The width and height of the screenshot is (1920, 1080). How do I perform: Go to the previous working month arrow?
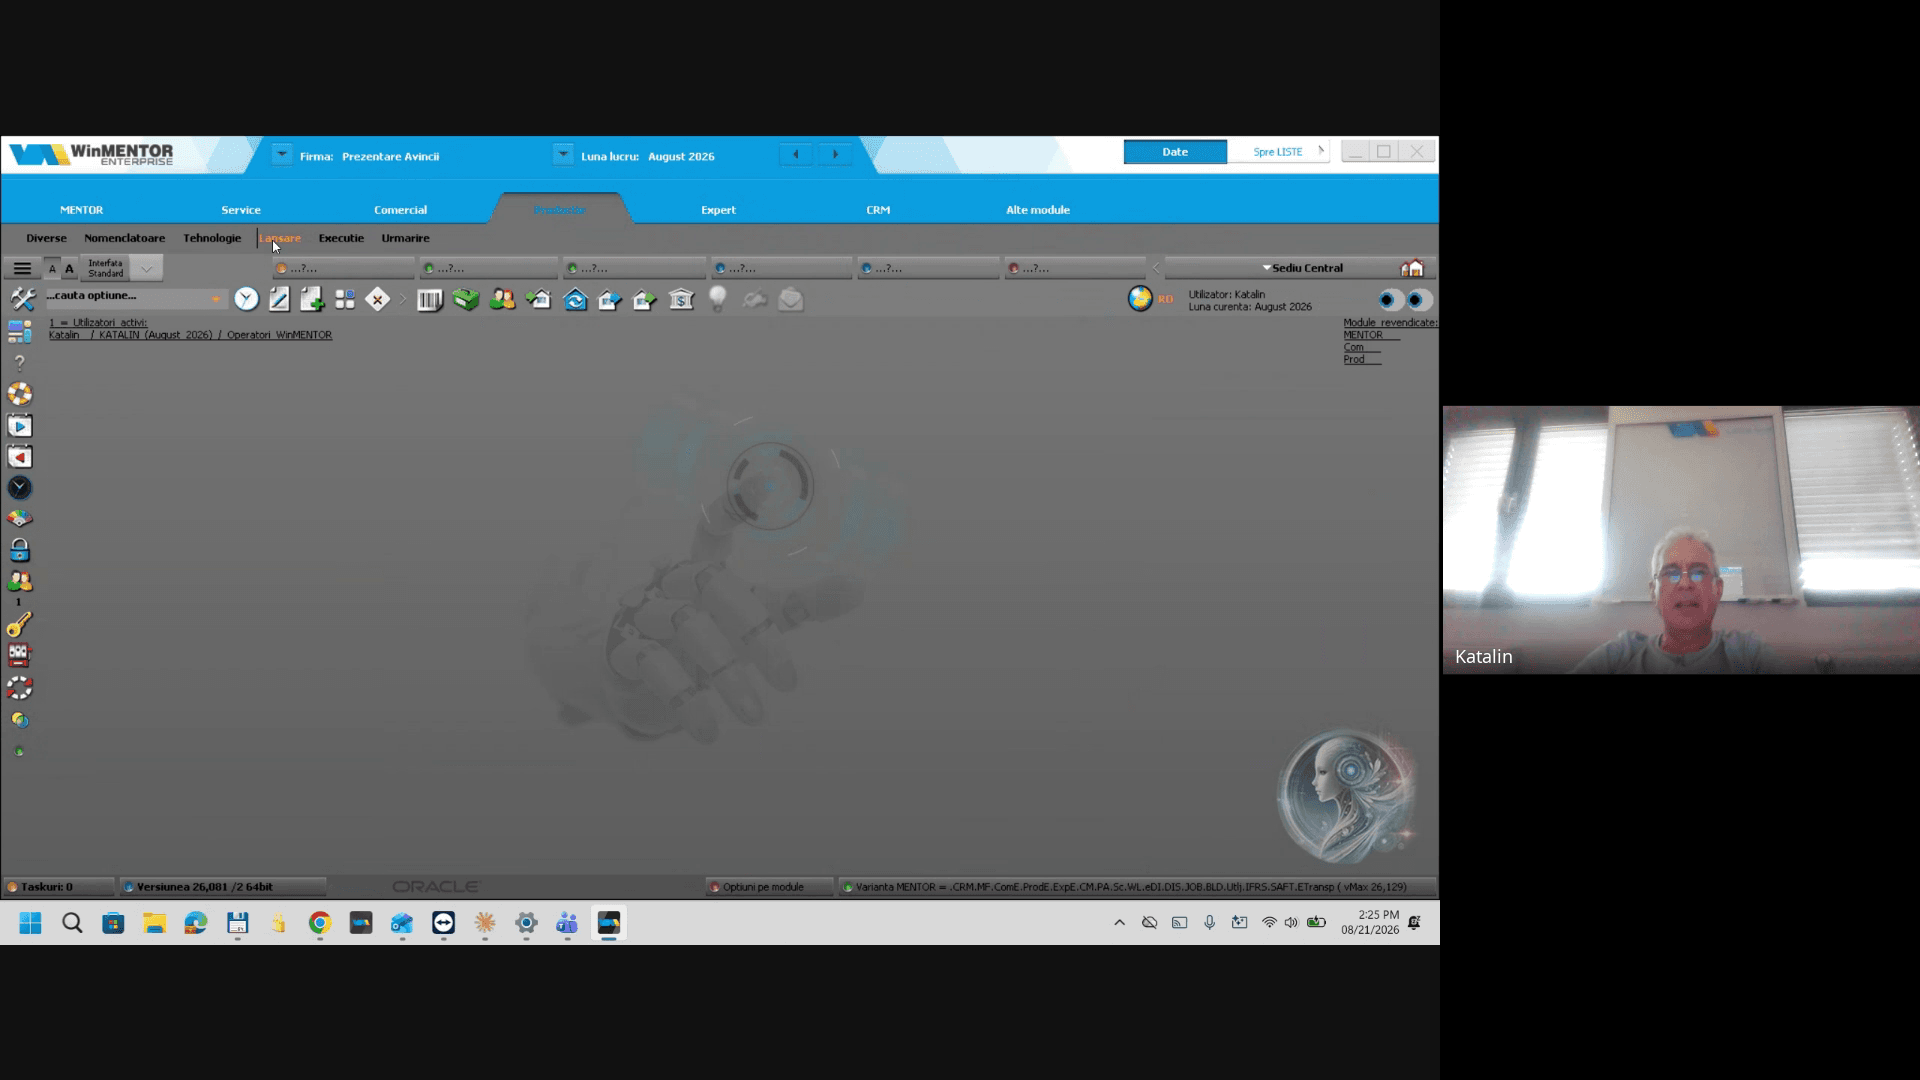point(796,154)
